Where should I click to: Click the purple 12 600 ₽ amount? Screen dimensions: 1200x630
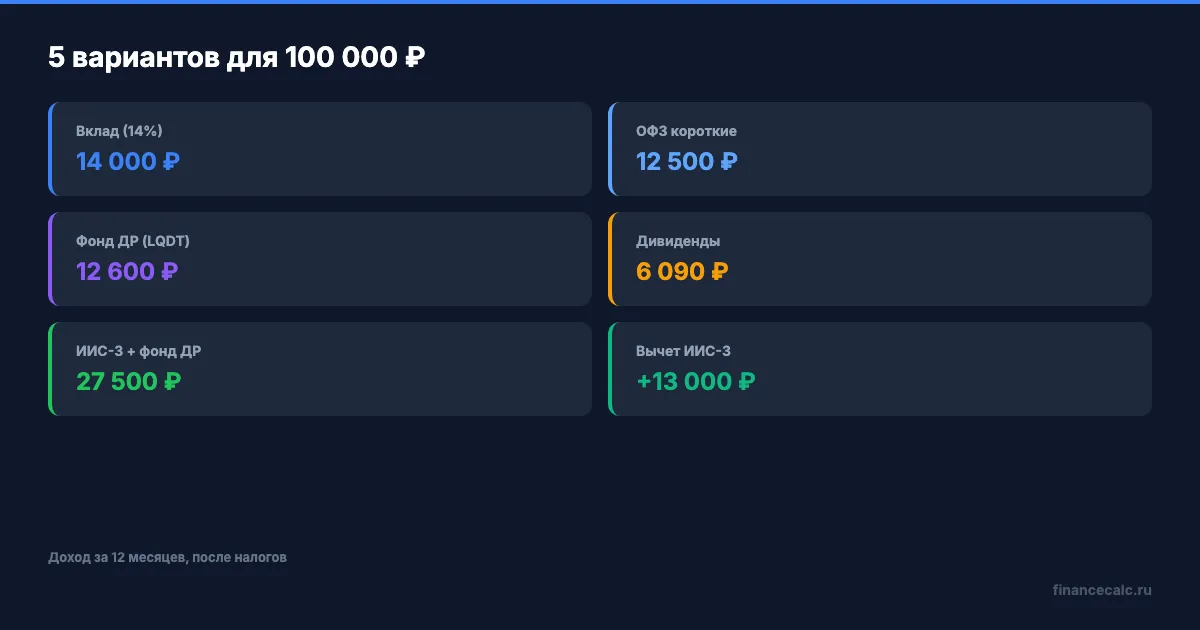(x=126, y=271)
